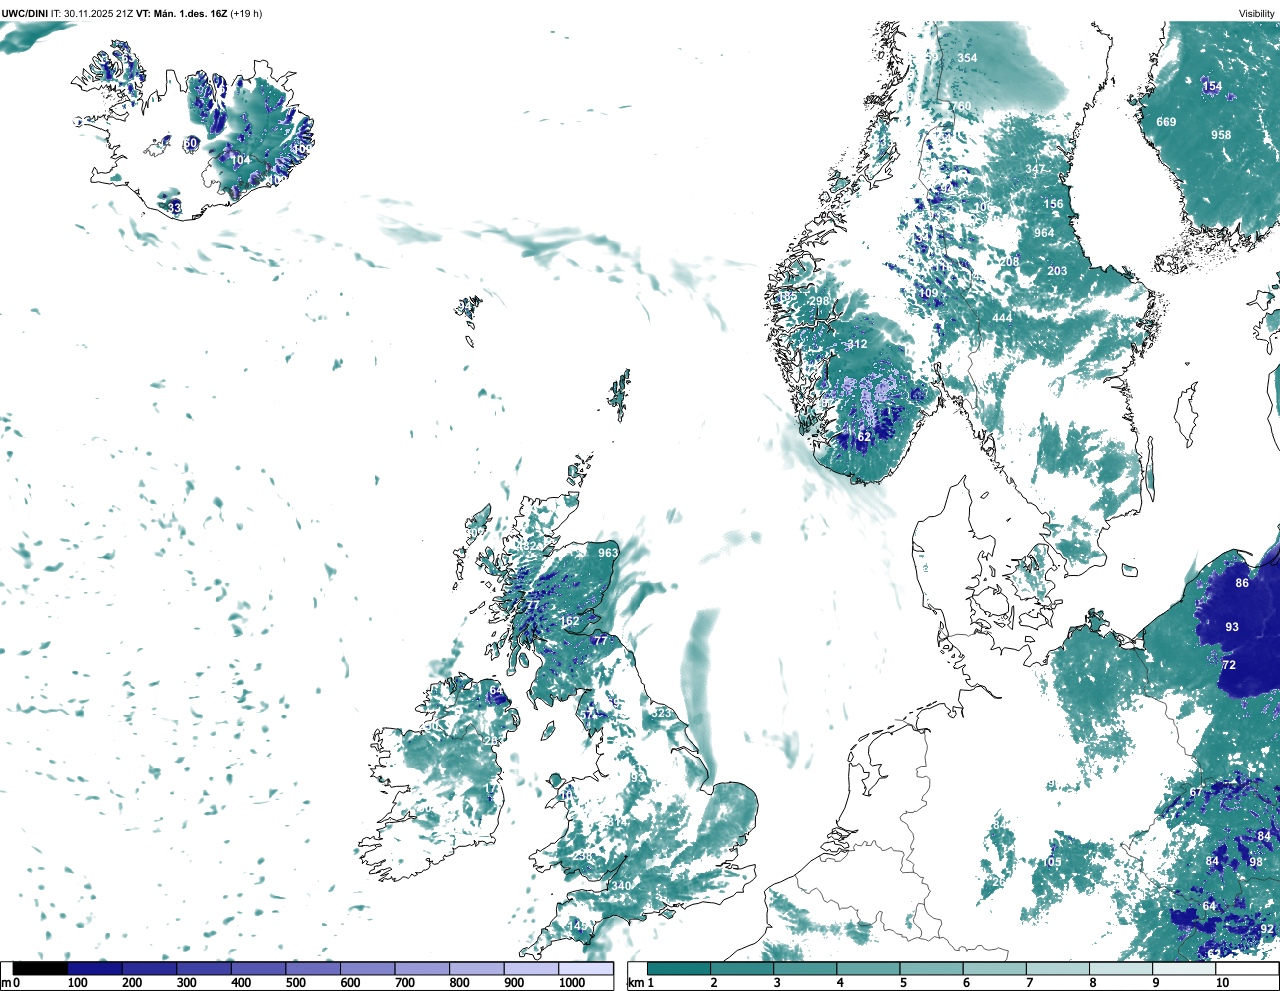Click the pale lavender 1000 m legend swatch

pos(586,969)
